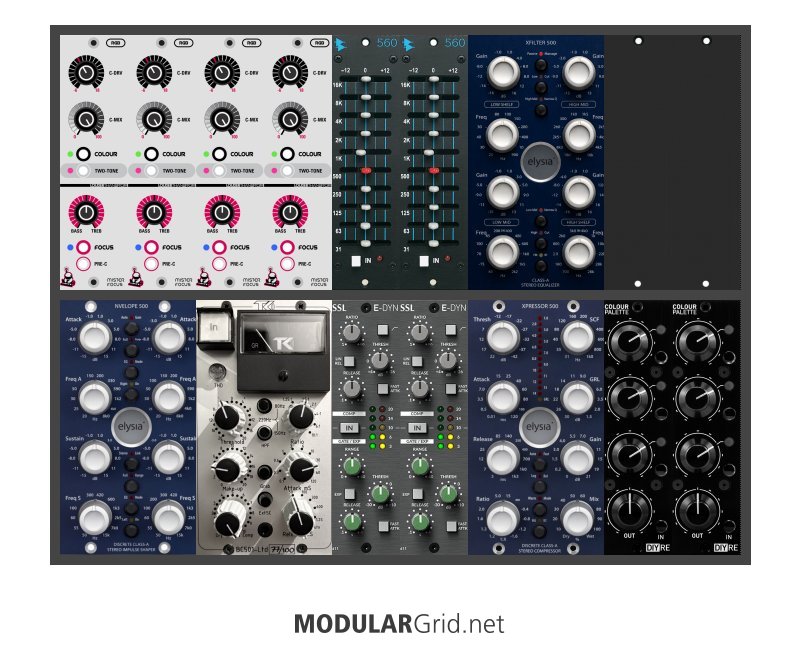The width and height of the screenshot is (800, 645).
Task: Click the Low Shelf Freq knob on XFILTER 500
Action: pos(503,135)
